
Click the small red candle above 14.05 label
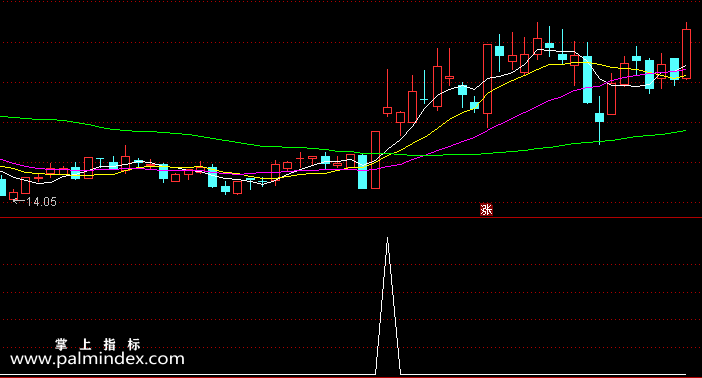pyautogui.click(x=13, y=195)
